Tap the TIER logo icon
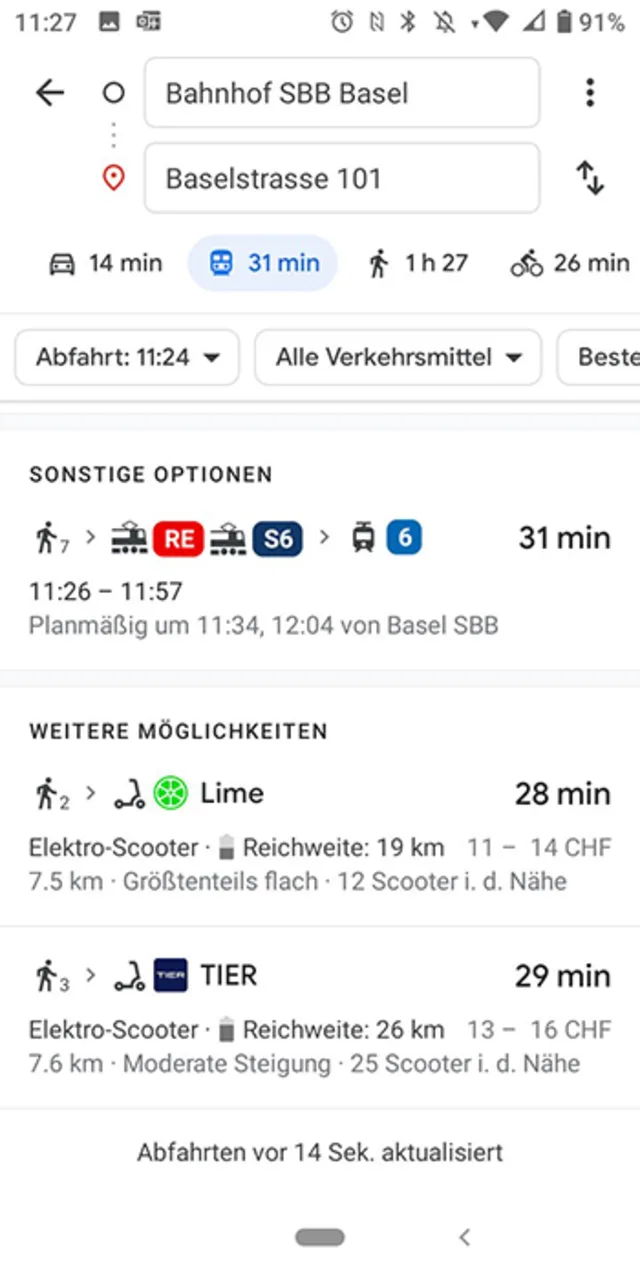 point(171,975)
